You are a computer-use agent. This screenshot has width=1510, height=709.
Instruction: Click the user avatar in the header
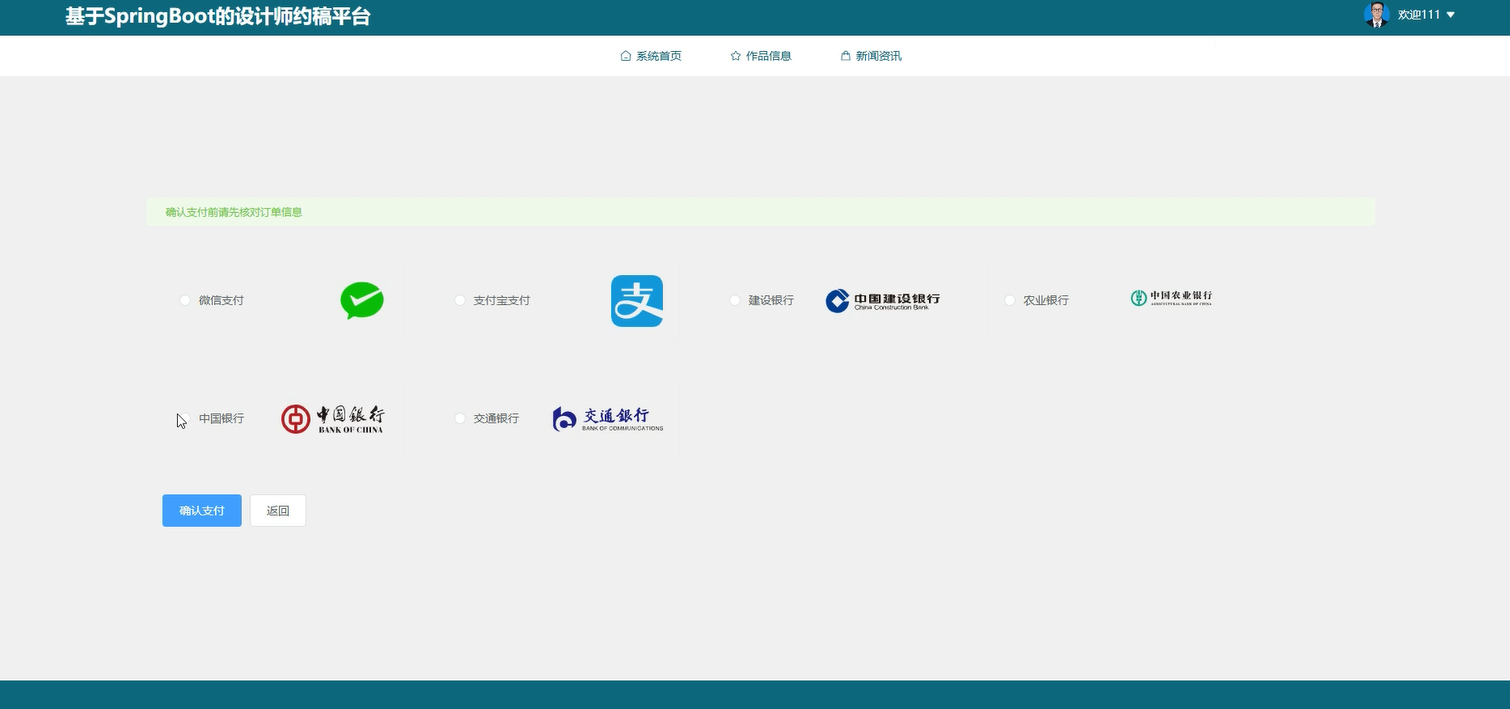[1377, 14]
